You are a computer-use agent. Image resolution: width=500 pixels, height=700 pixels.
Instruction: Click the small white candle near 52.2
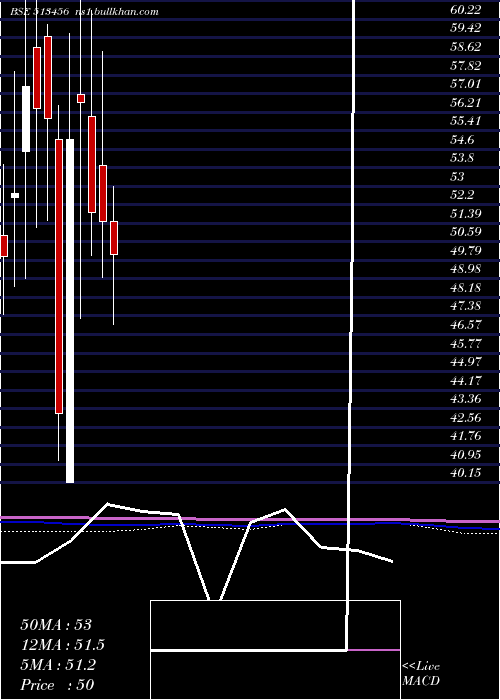click(15, 195)
